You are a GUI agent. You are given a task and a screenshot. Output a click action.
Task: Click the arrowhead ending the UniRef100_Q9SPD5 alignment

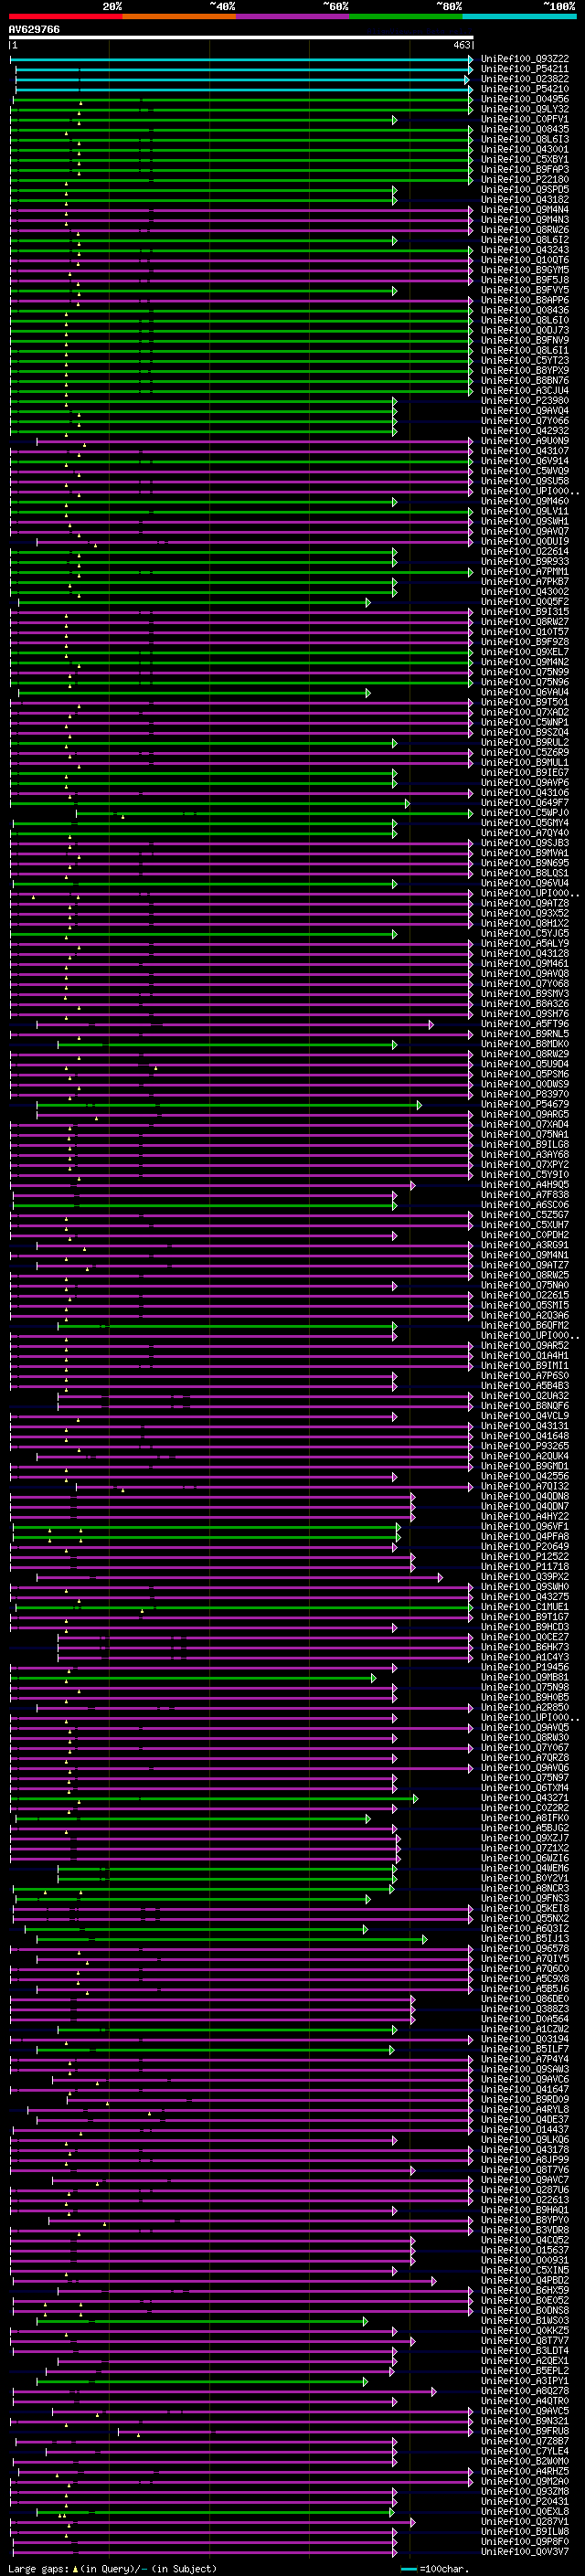(395, 190)
